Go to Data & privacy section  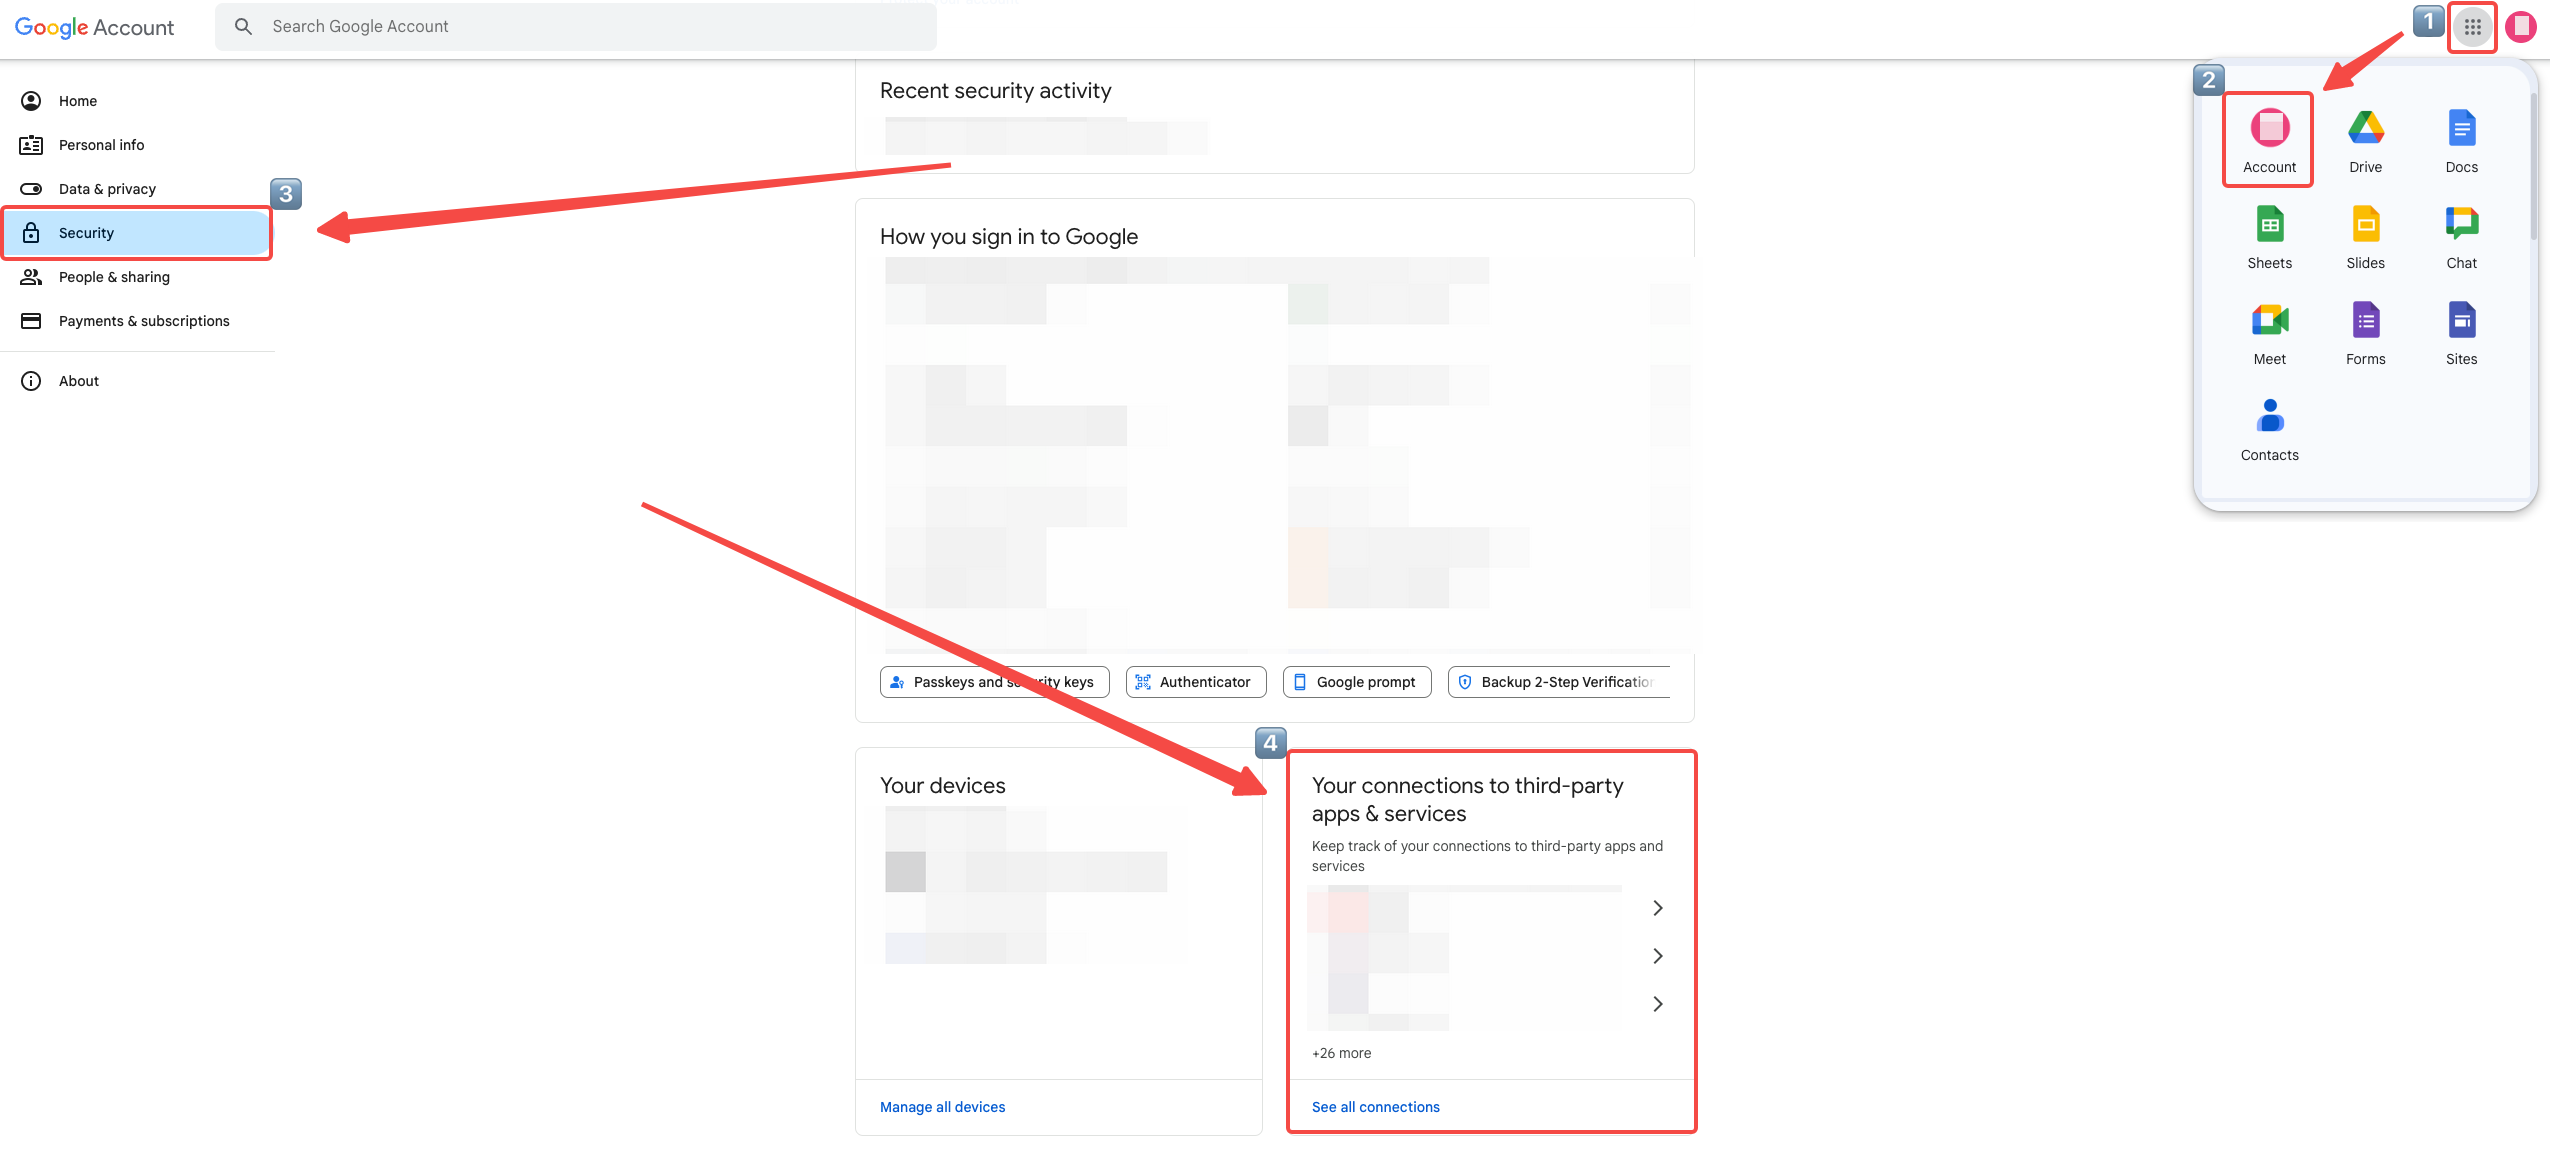(x=107, y=189)
